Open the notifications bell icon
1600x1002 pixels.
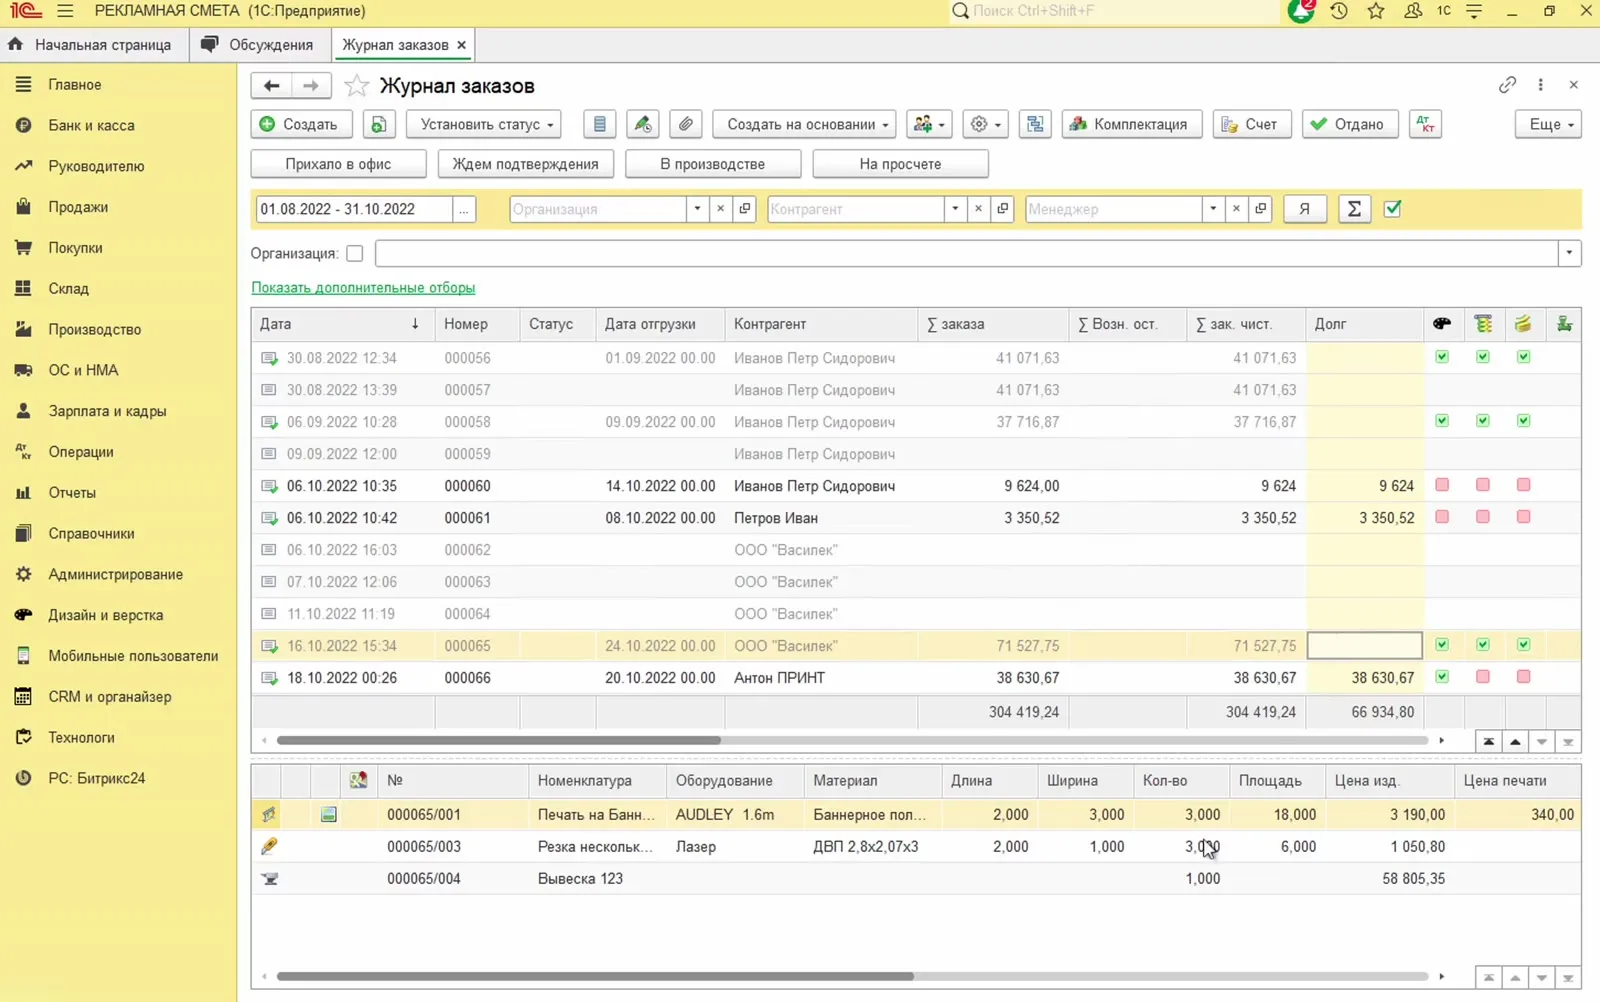[x=1301, y=11]
